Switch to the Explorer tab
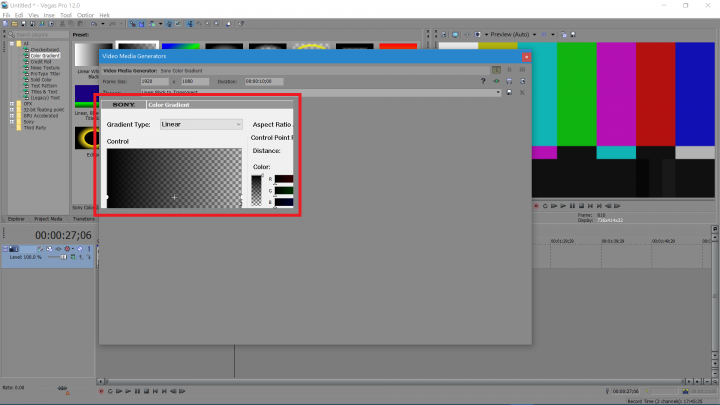The width and height of the screenshot is (720, 405). tap(16, 219)
